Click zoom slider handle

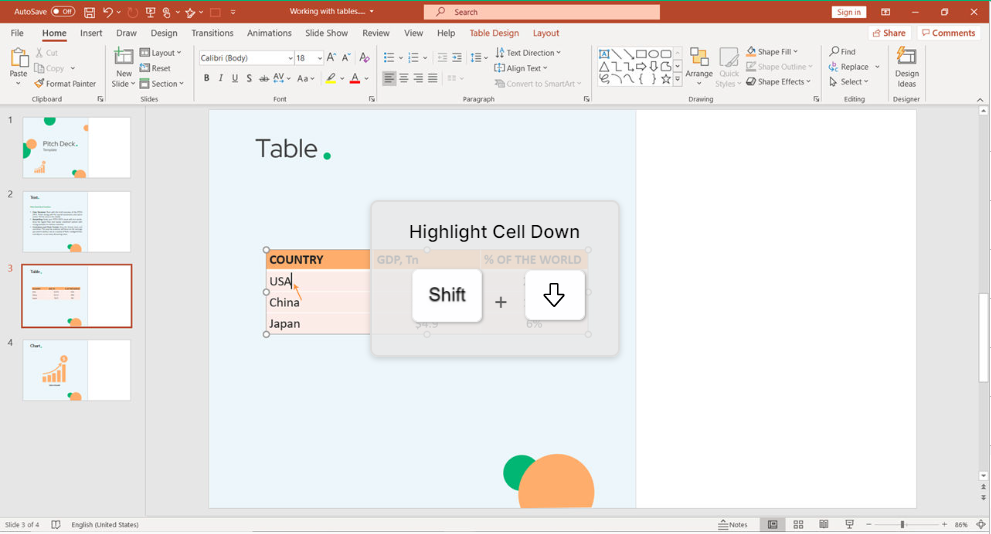tap(903, 525)
